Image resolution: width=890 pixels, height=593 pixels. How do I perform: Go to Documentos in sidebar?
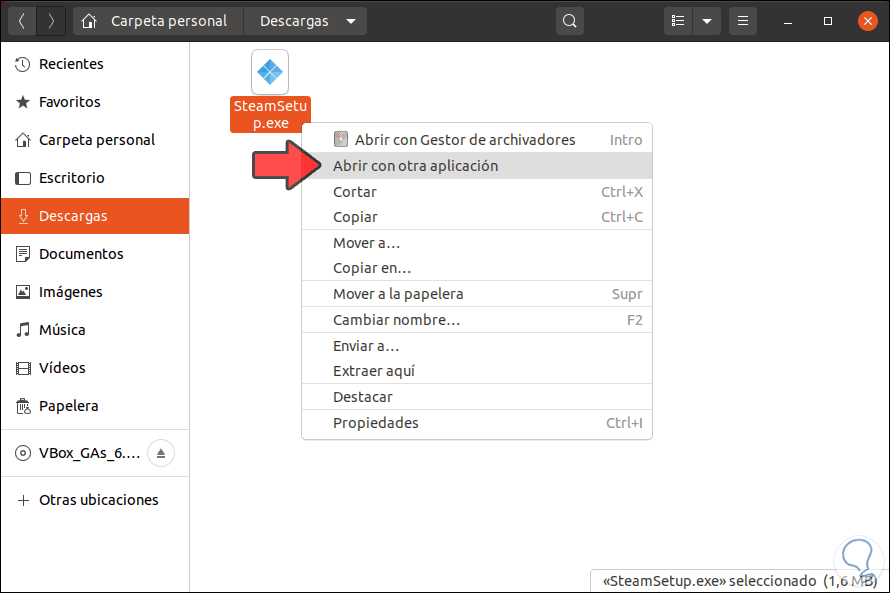pos(81,254)
